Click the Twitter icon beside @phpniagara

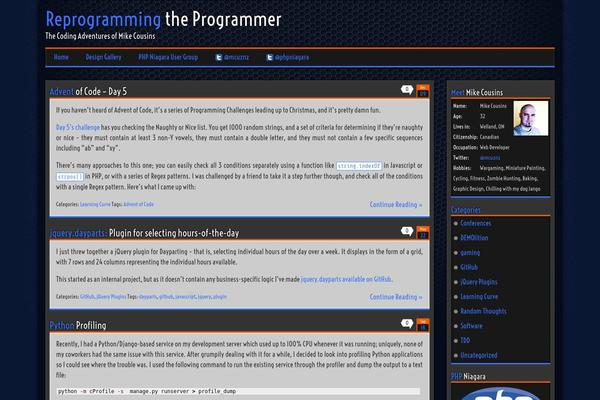(269, 57)
